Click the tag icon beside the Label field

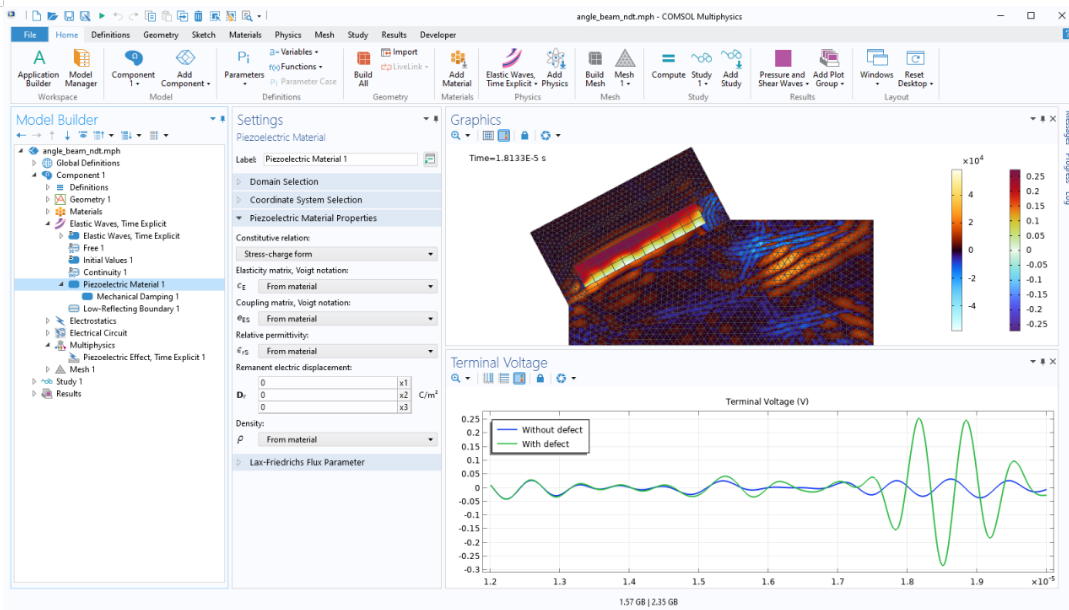[x=430, y=159]
